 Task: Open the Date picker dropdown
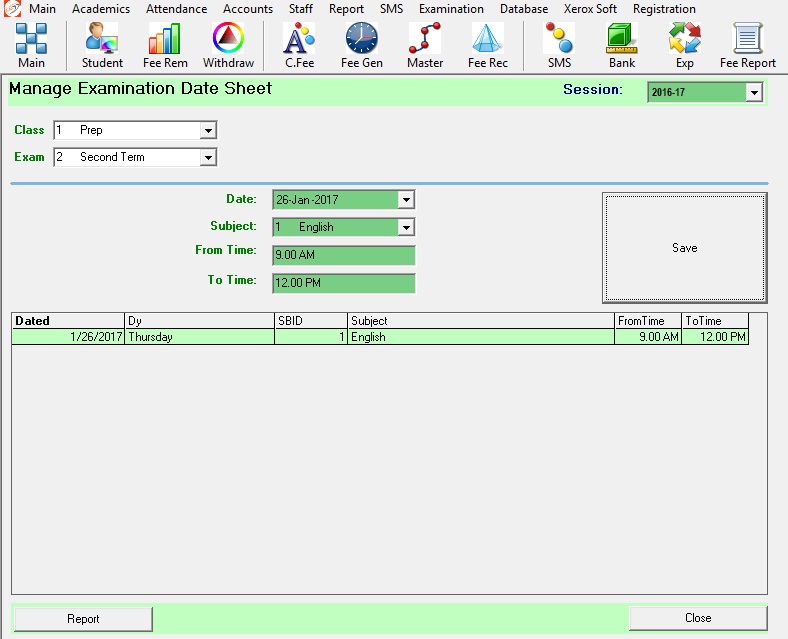(x=406, y=200)
